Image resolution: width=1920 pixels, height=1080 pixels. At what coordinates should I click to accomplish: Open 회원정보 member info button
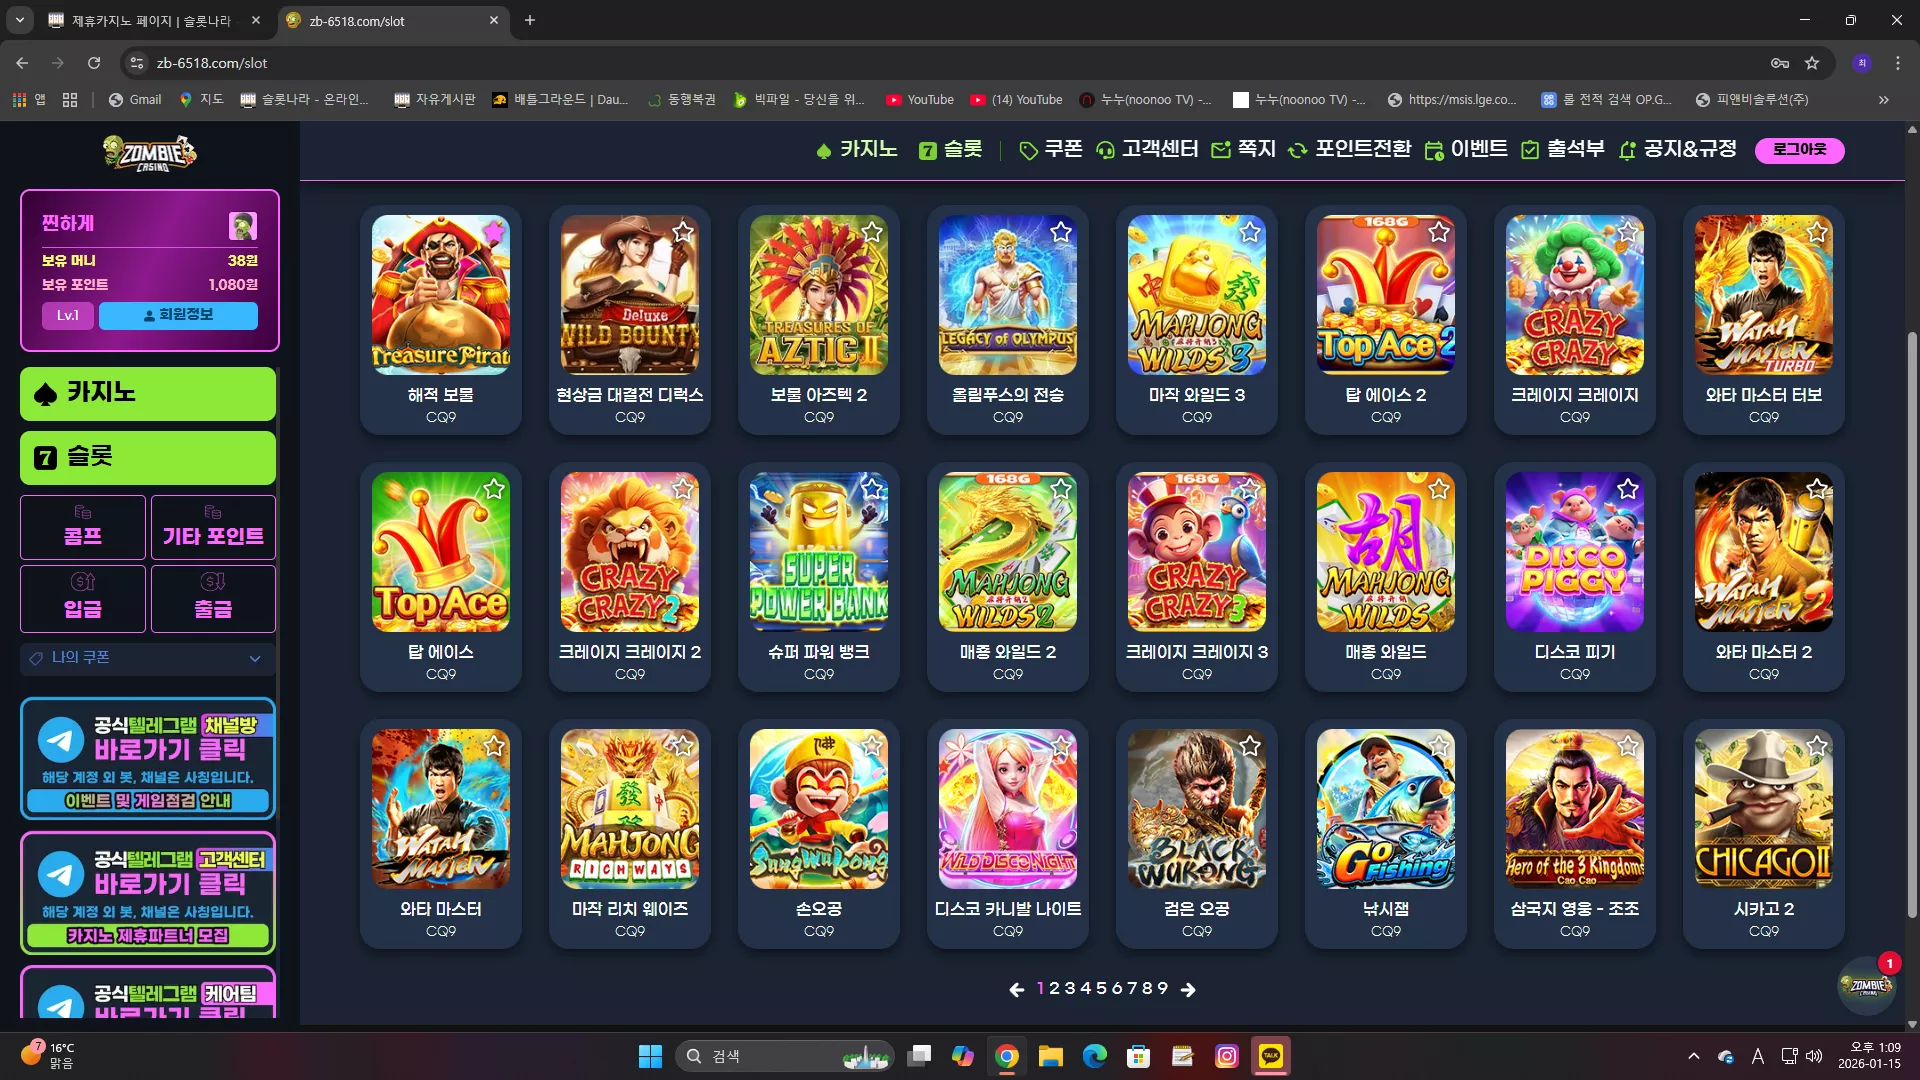point(178,315)
